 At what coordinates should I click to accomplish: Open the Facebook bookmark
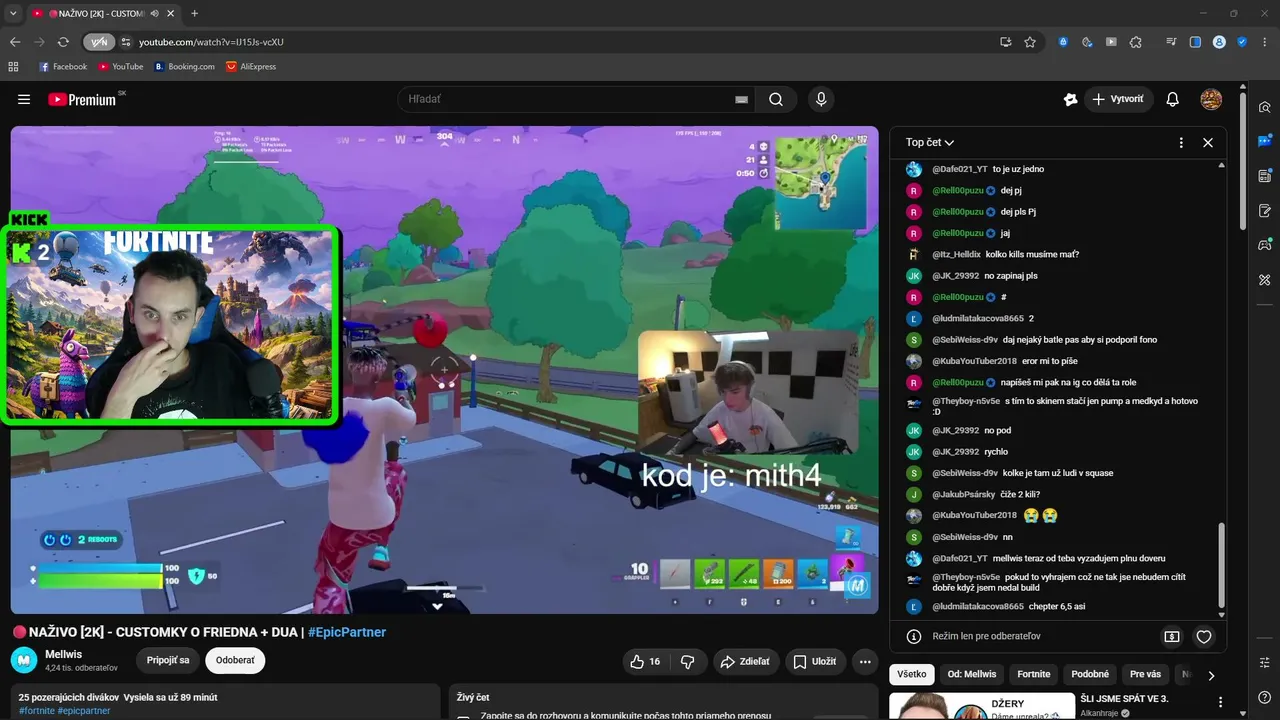coord(62,67)
